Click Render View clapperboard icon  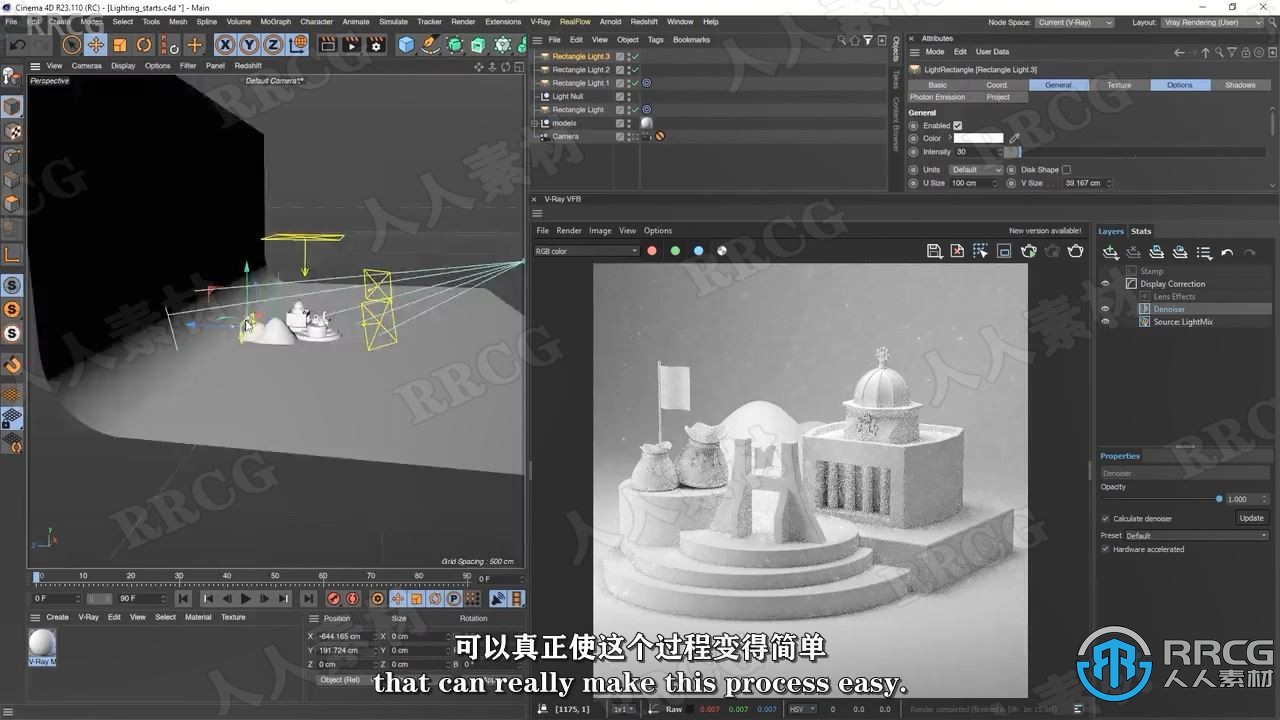[x=328, y=45]
